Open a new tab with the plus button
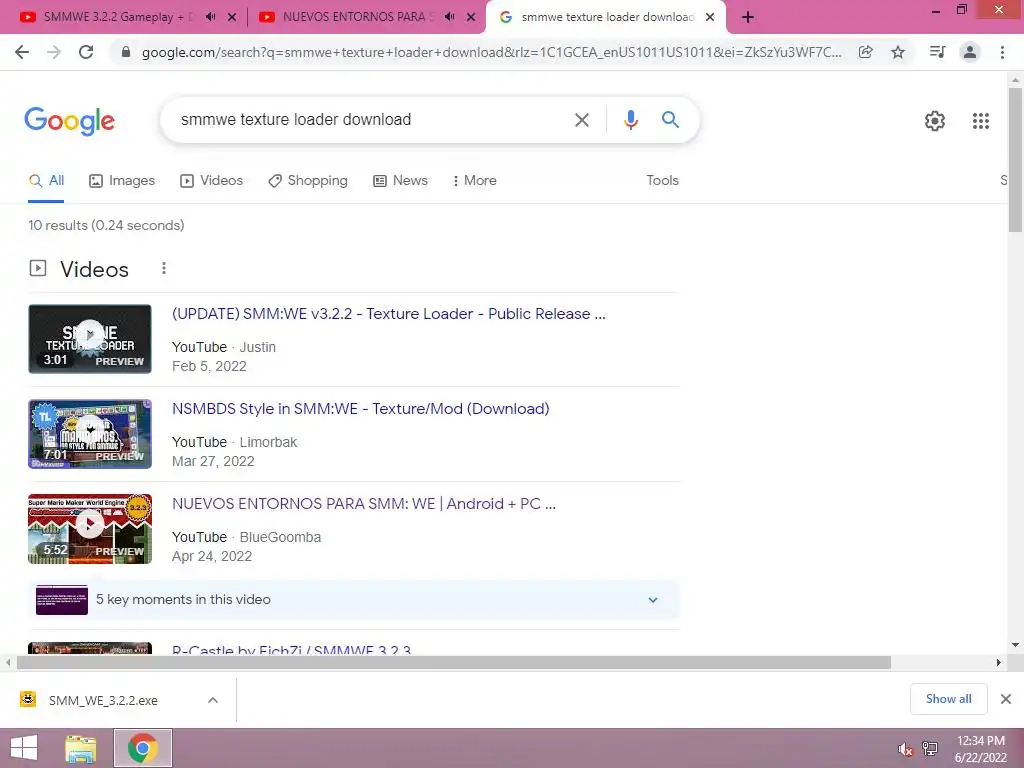1024x768 pixels. (748, 17)
